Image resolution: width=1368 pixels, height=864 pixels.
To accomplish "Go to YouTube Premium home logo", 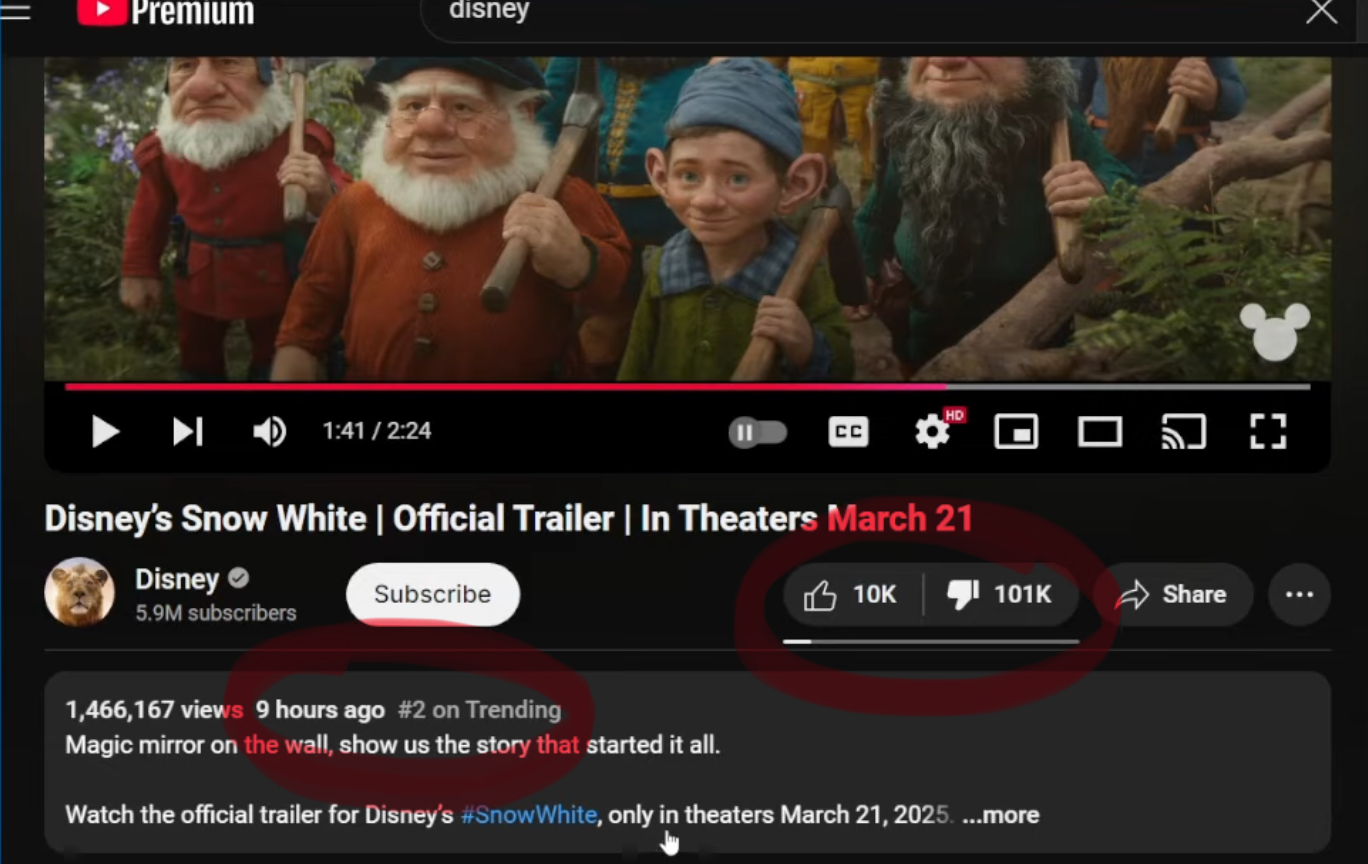I will [x=166, y=12].
